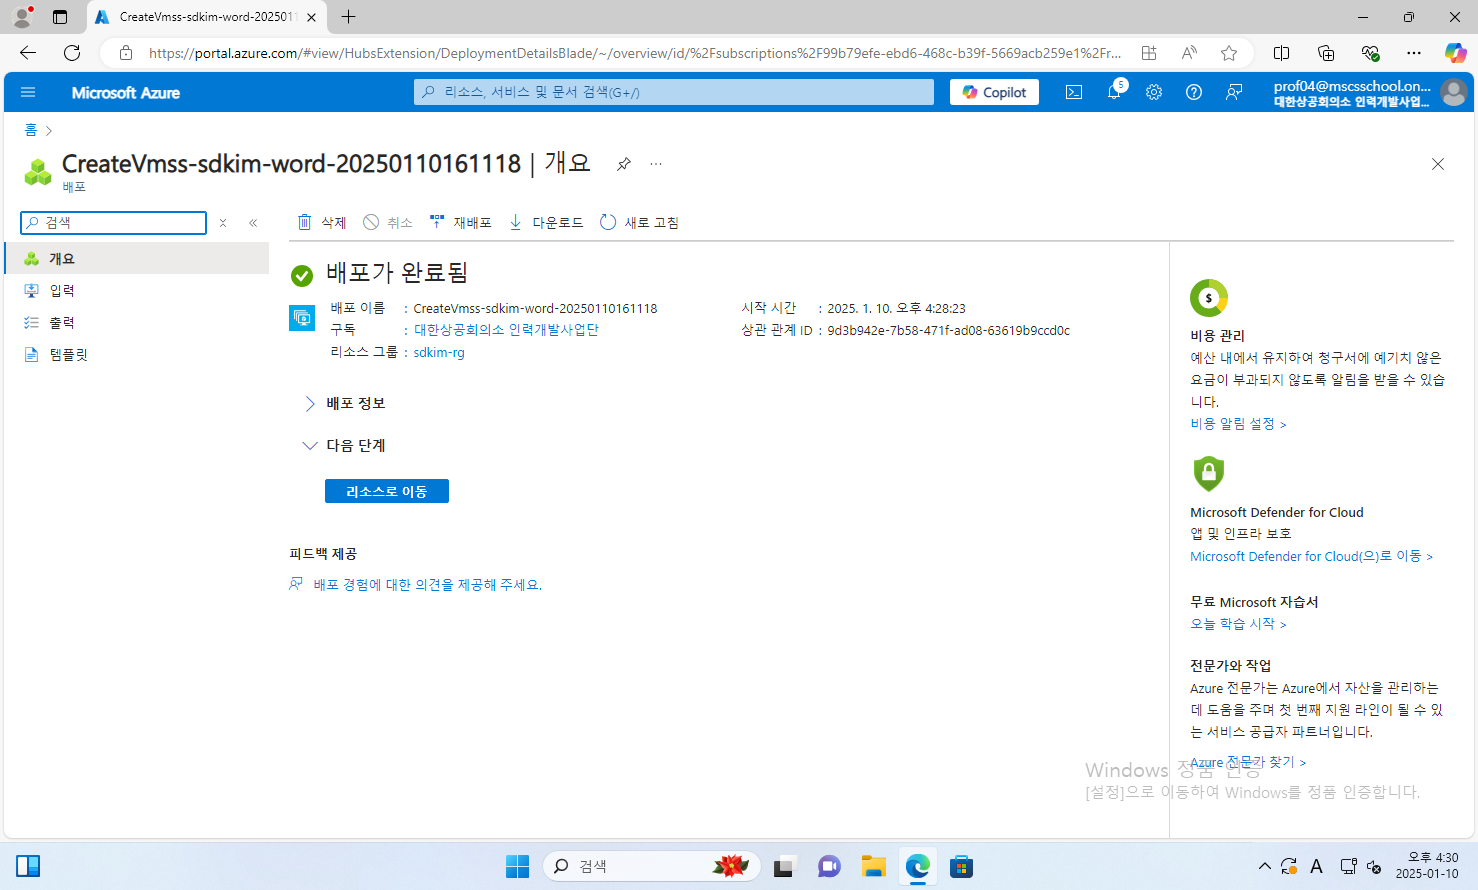
Task: Select the correlation ID value text
Action: [948, 330]
